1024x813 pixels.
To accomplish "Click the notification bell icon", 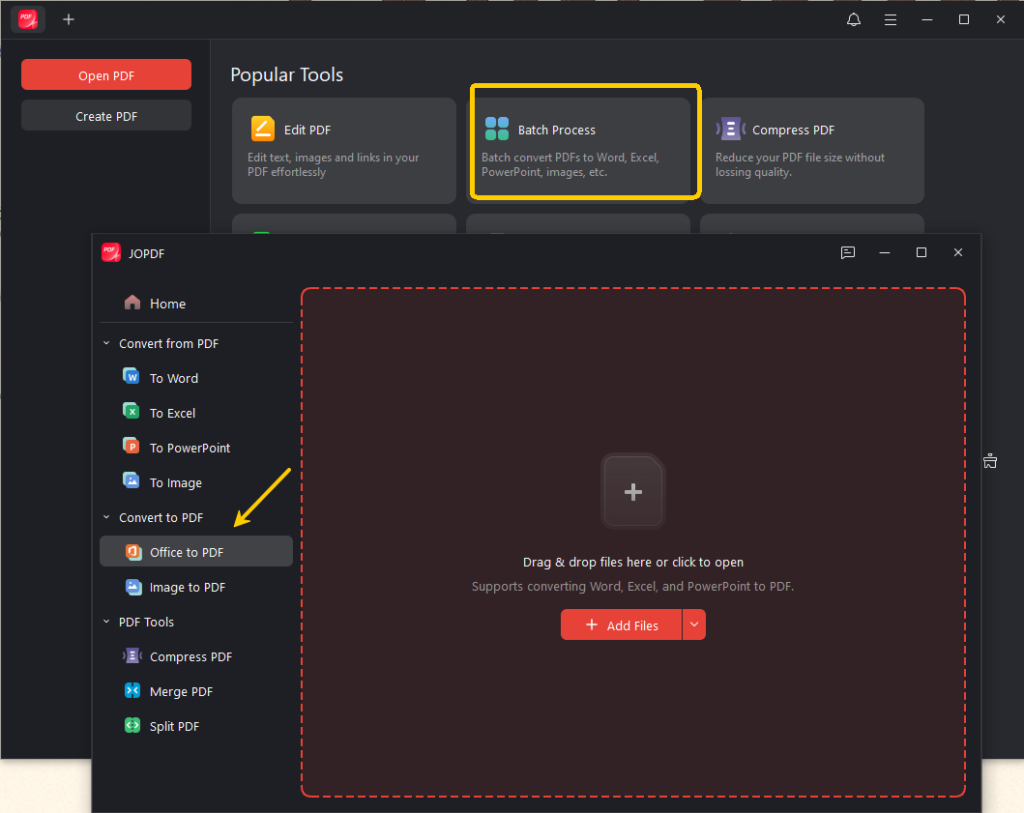I will (x=854, y=20).
